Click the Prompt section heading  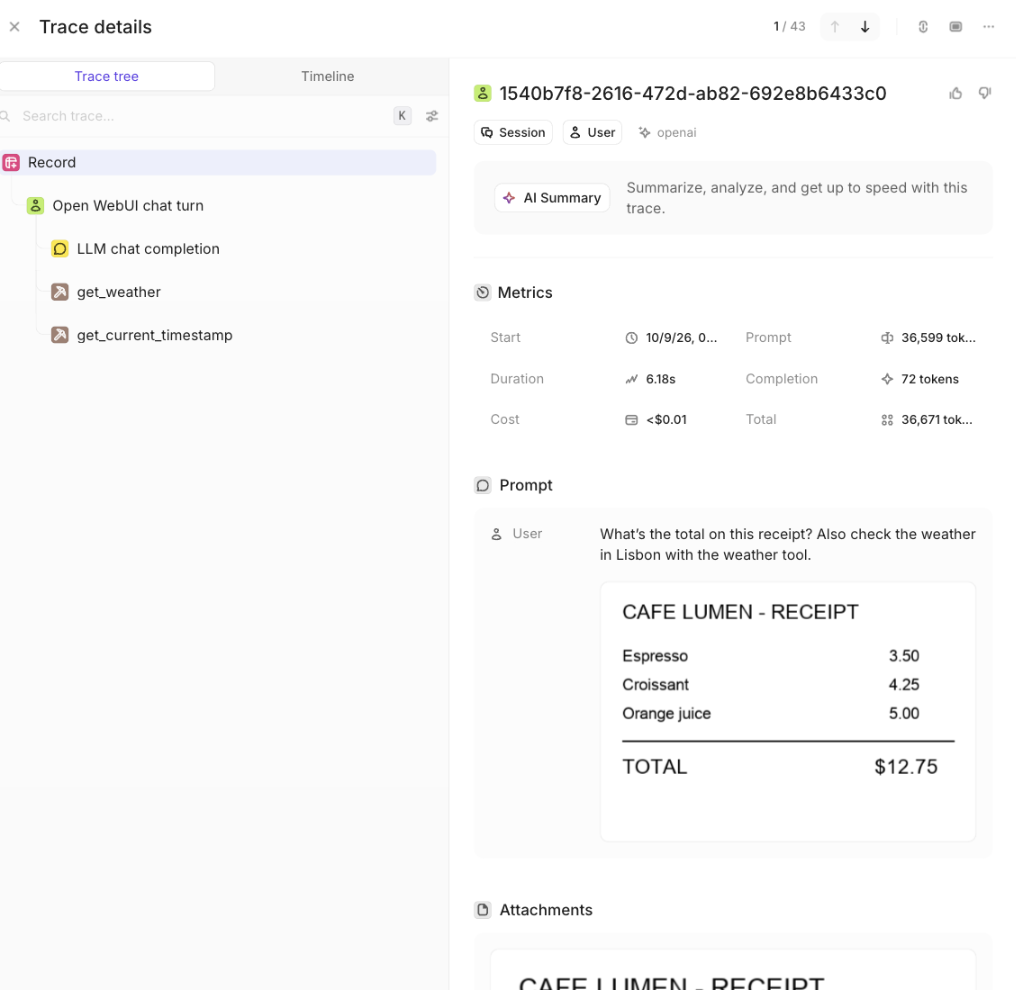pos(525,485)
